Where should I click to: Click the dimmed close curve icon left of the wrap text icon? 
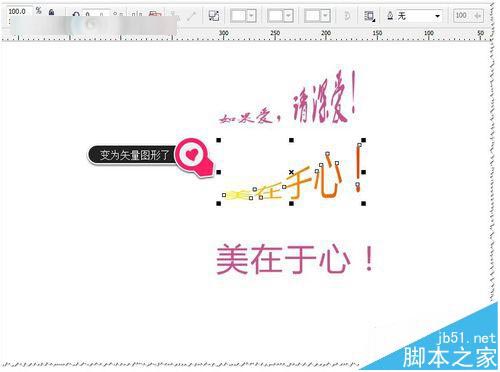tap(347, 16)
